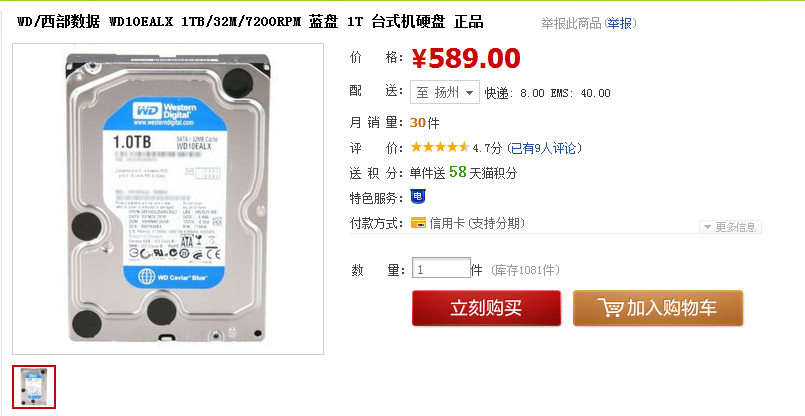Click the 58 天猫积分 points text

[x=483, y=173]
